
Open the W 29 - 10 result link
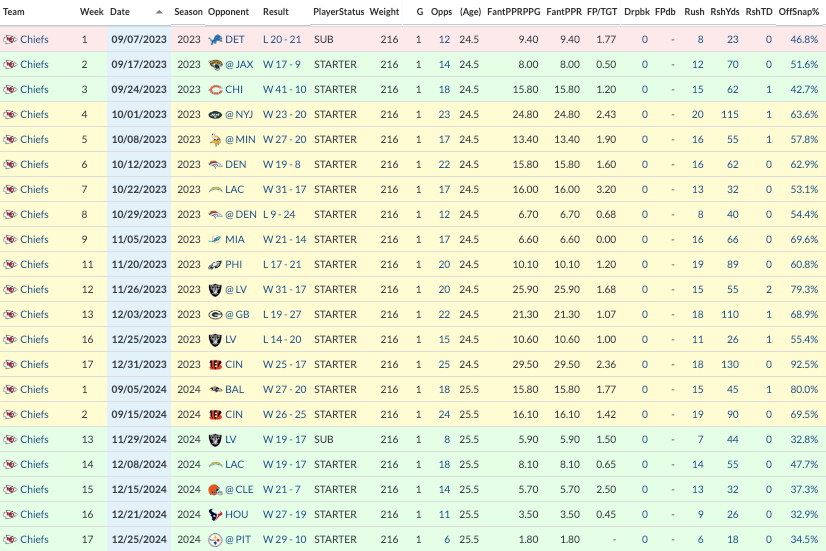(x=284, y=539)
